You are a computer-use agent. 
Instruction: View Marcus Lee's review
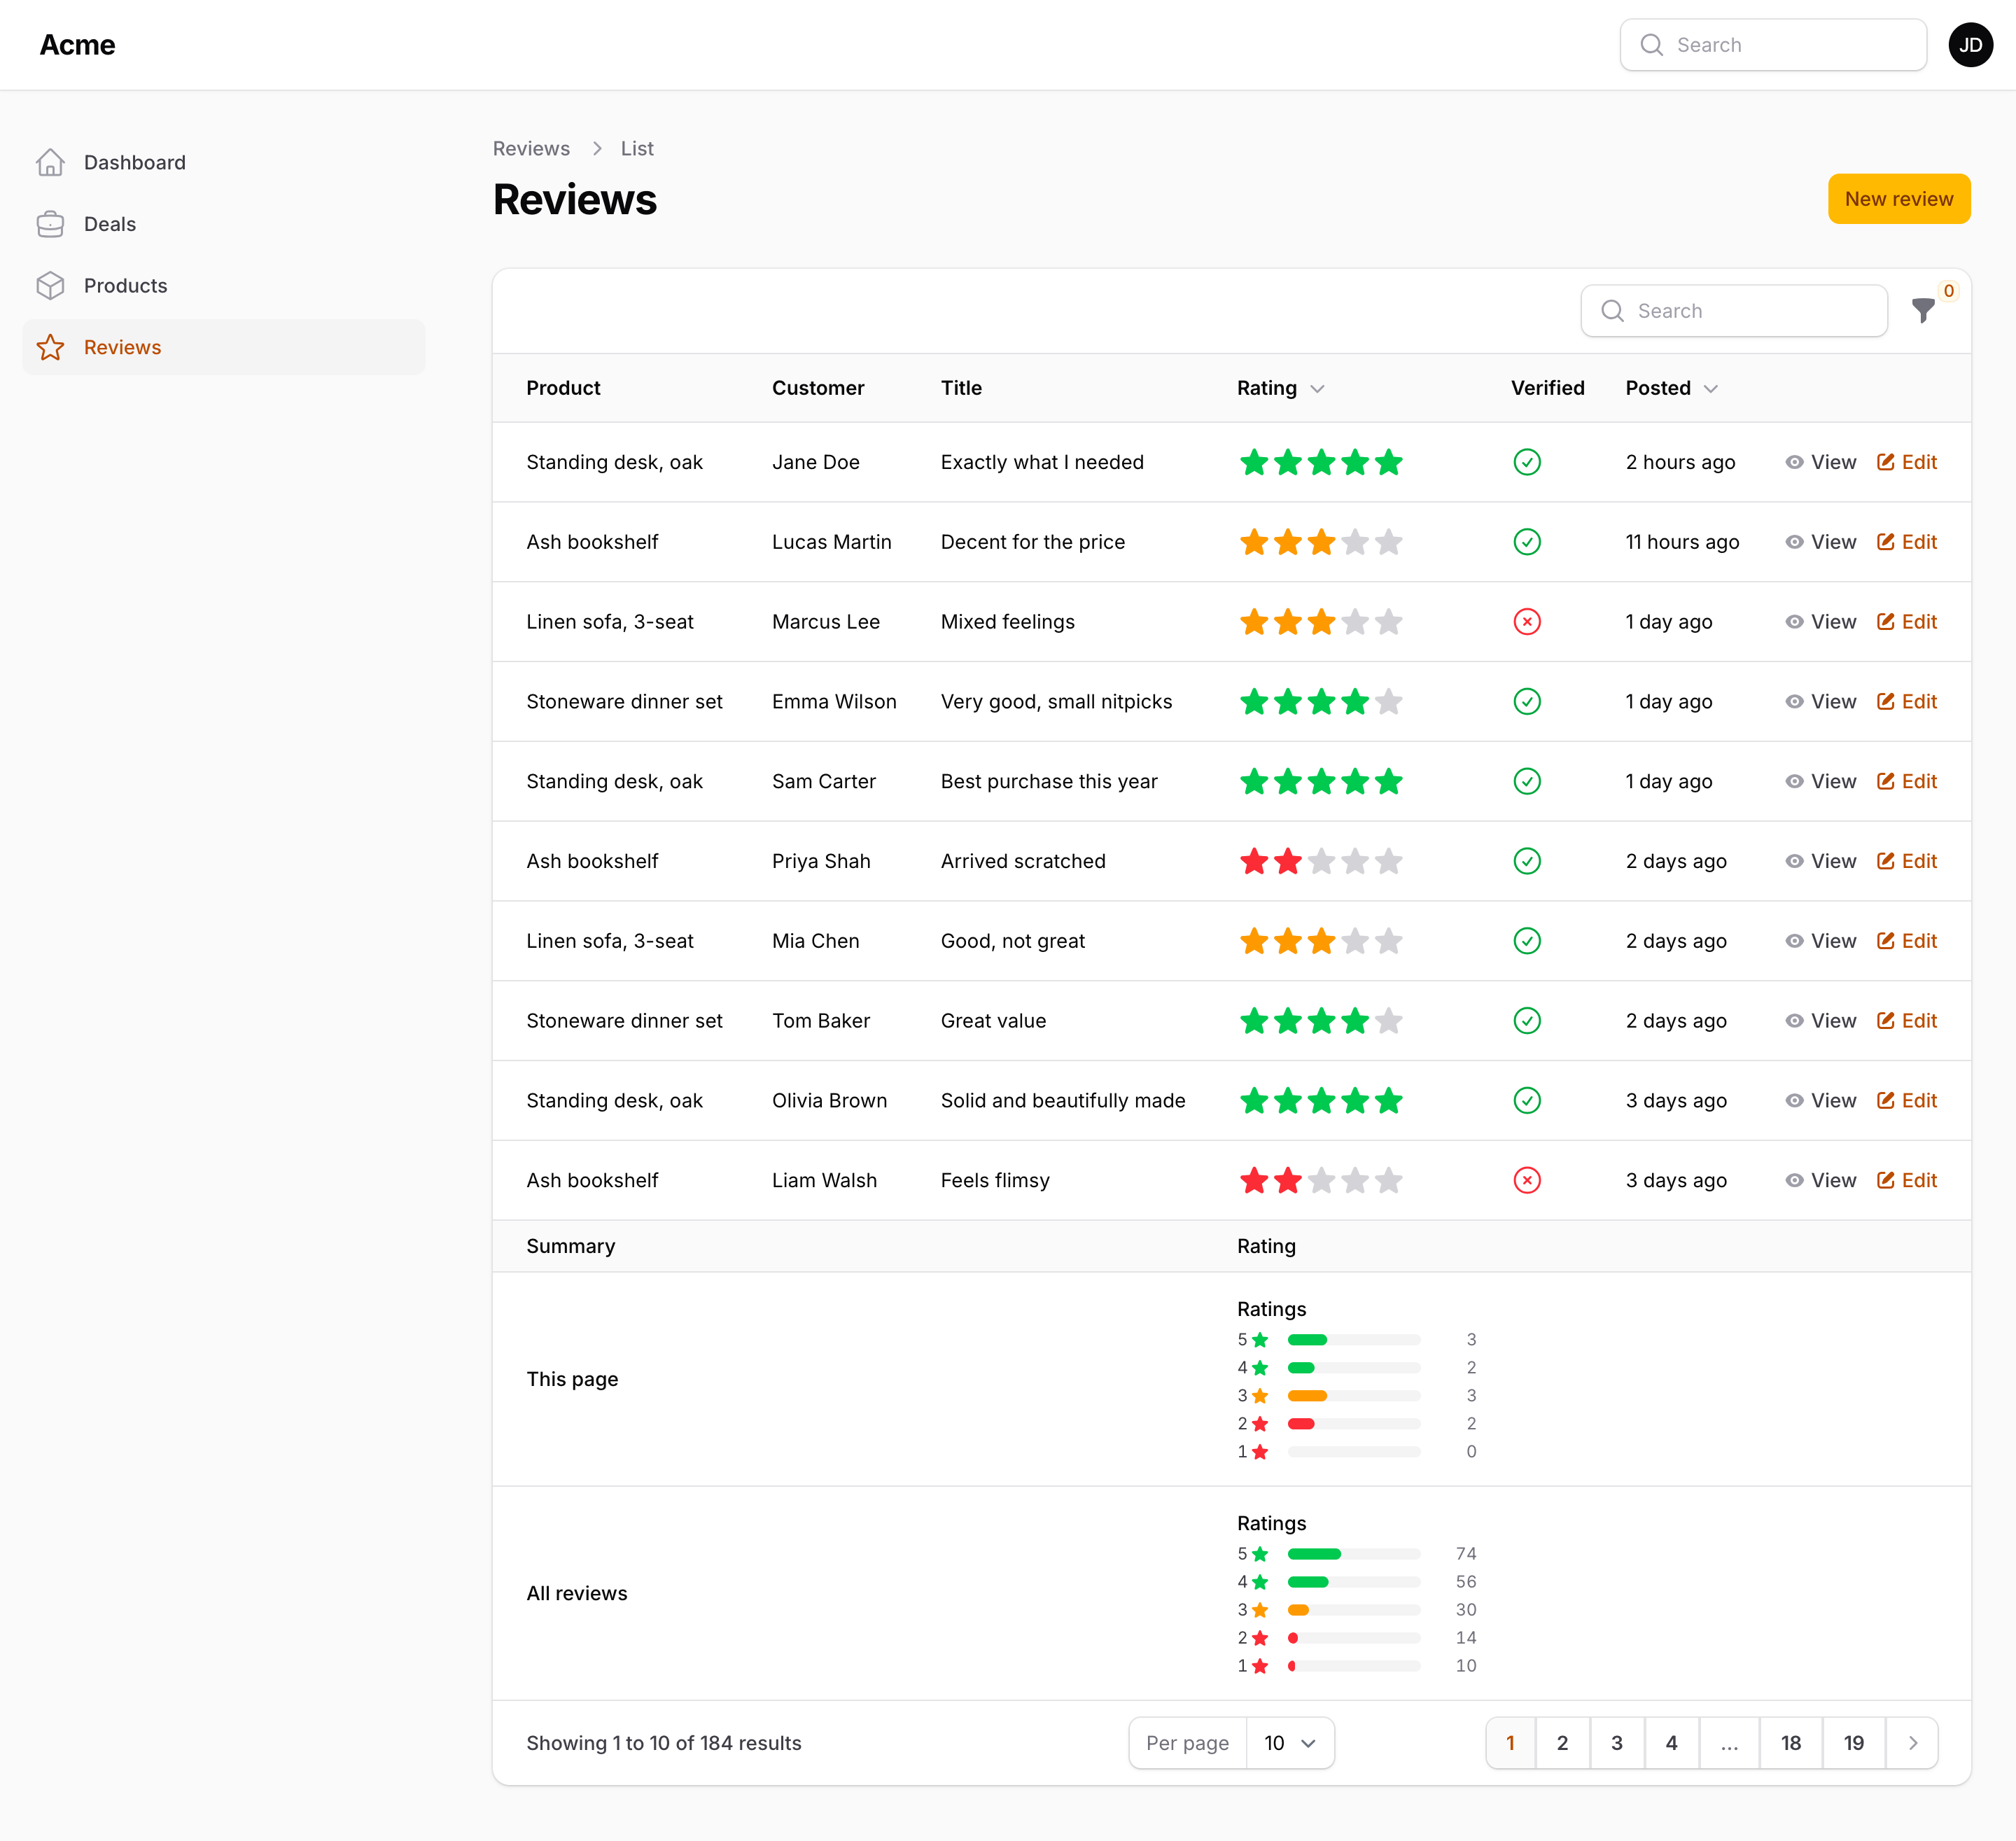[x=1820, y=622]
